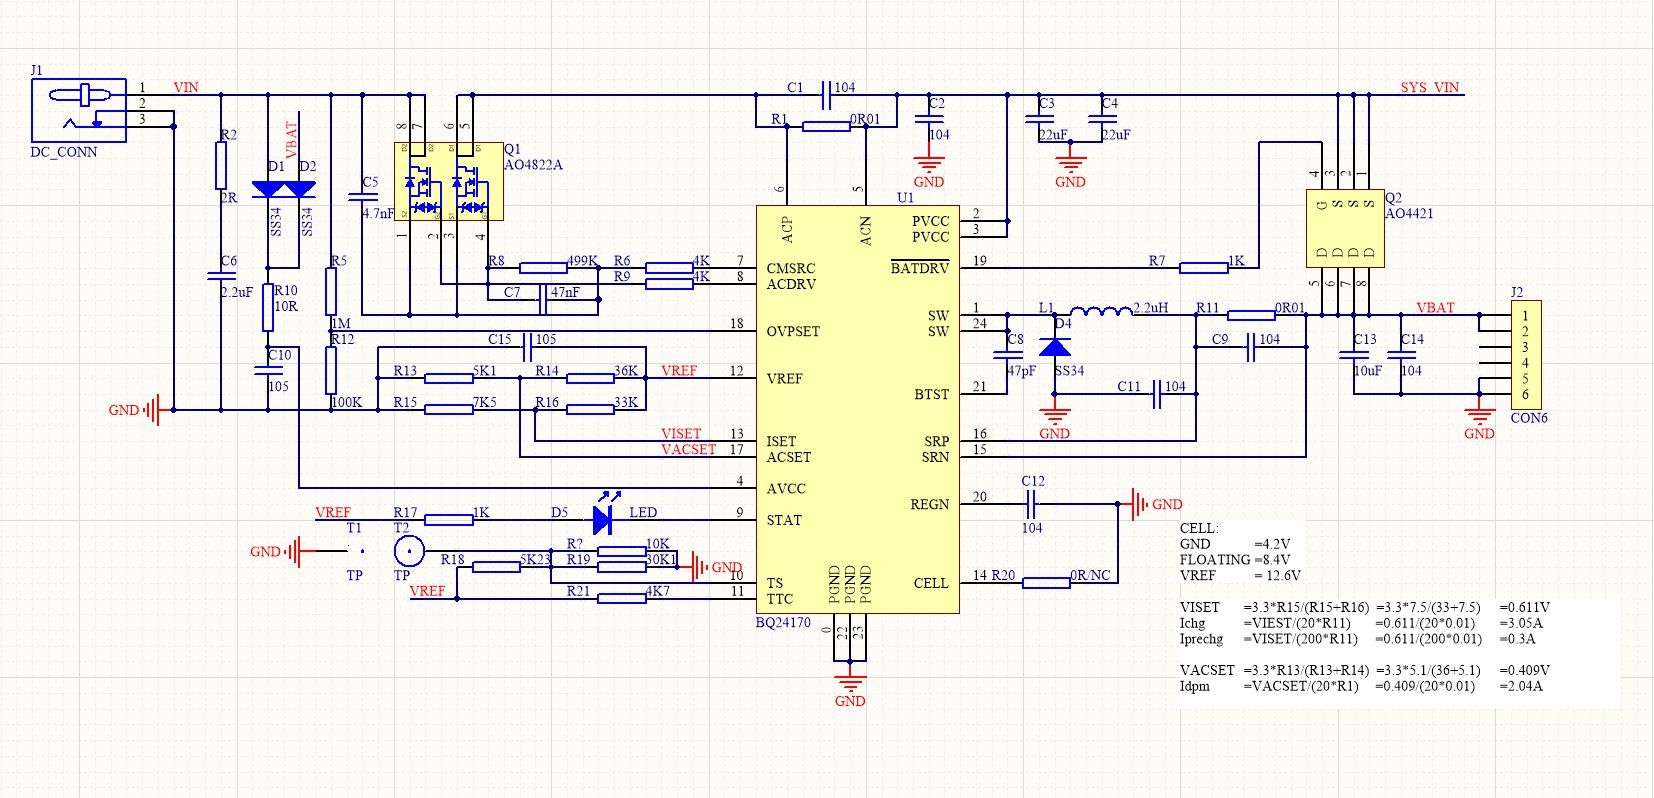1654x798 pixels.
Task: Click the C12 capacitor symbol
Action: click(x=1033, y=504)
